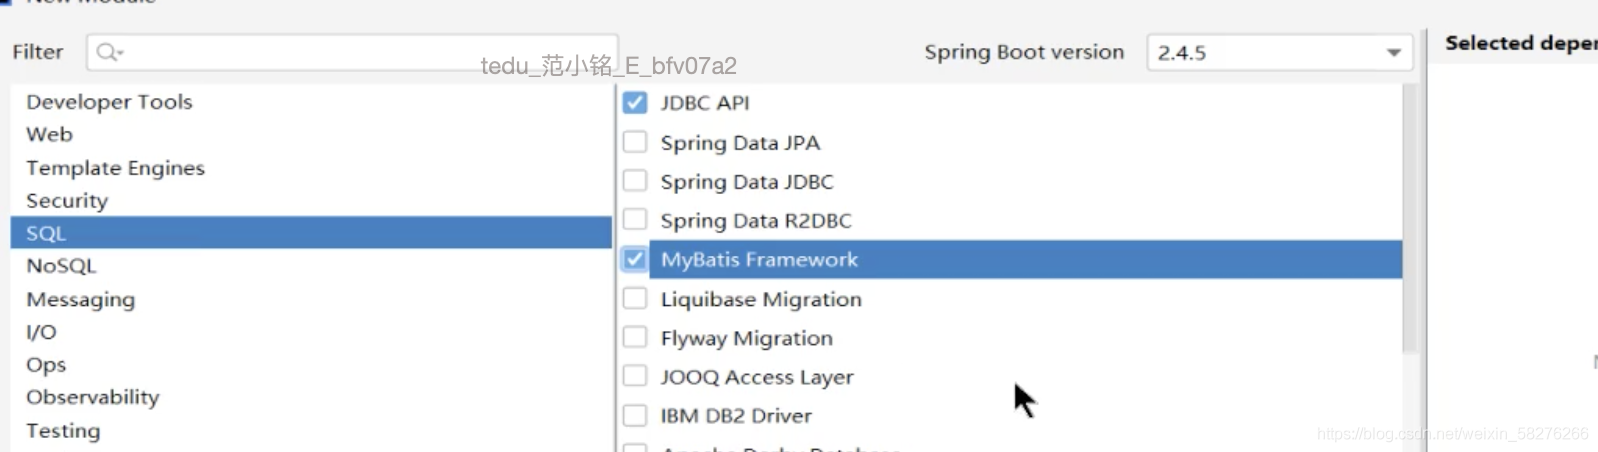1598x452 pixels.
Task: Open the Spring Boot version dropdown
Action: point(1280,52)
